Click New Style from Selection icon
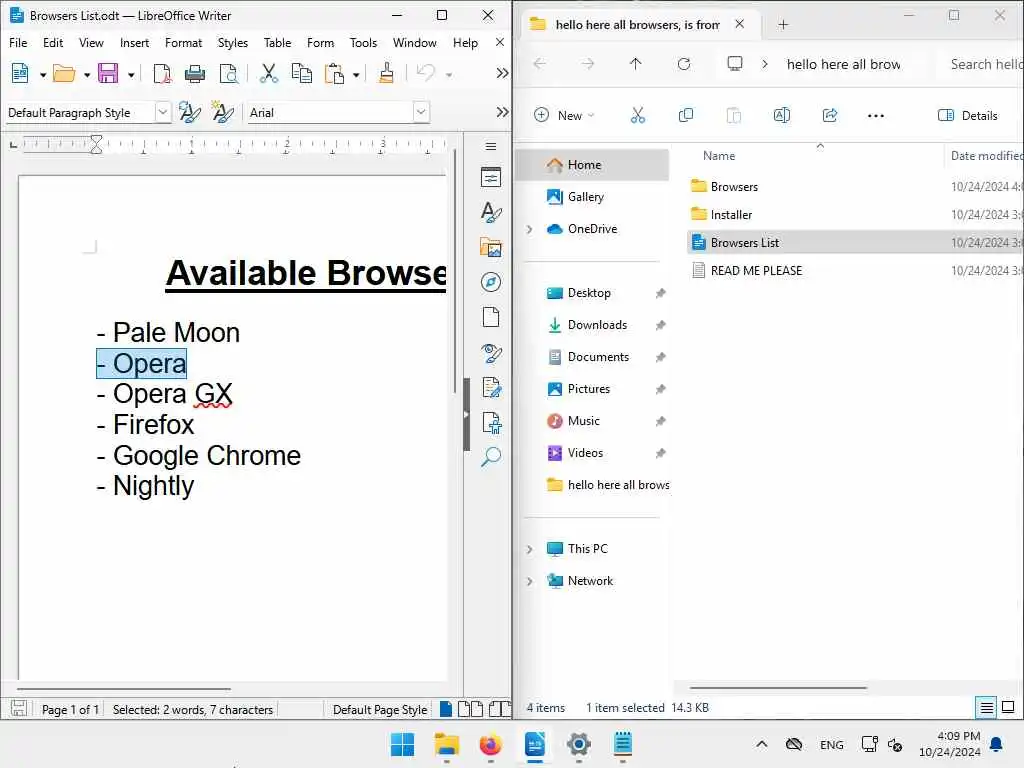This screenshot has width=1024, height=768. [223, 112]
